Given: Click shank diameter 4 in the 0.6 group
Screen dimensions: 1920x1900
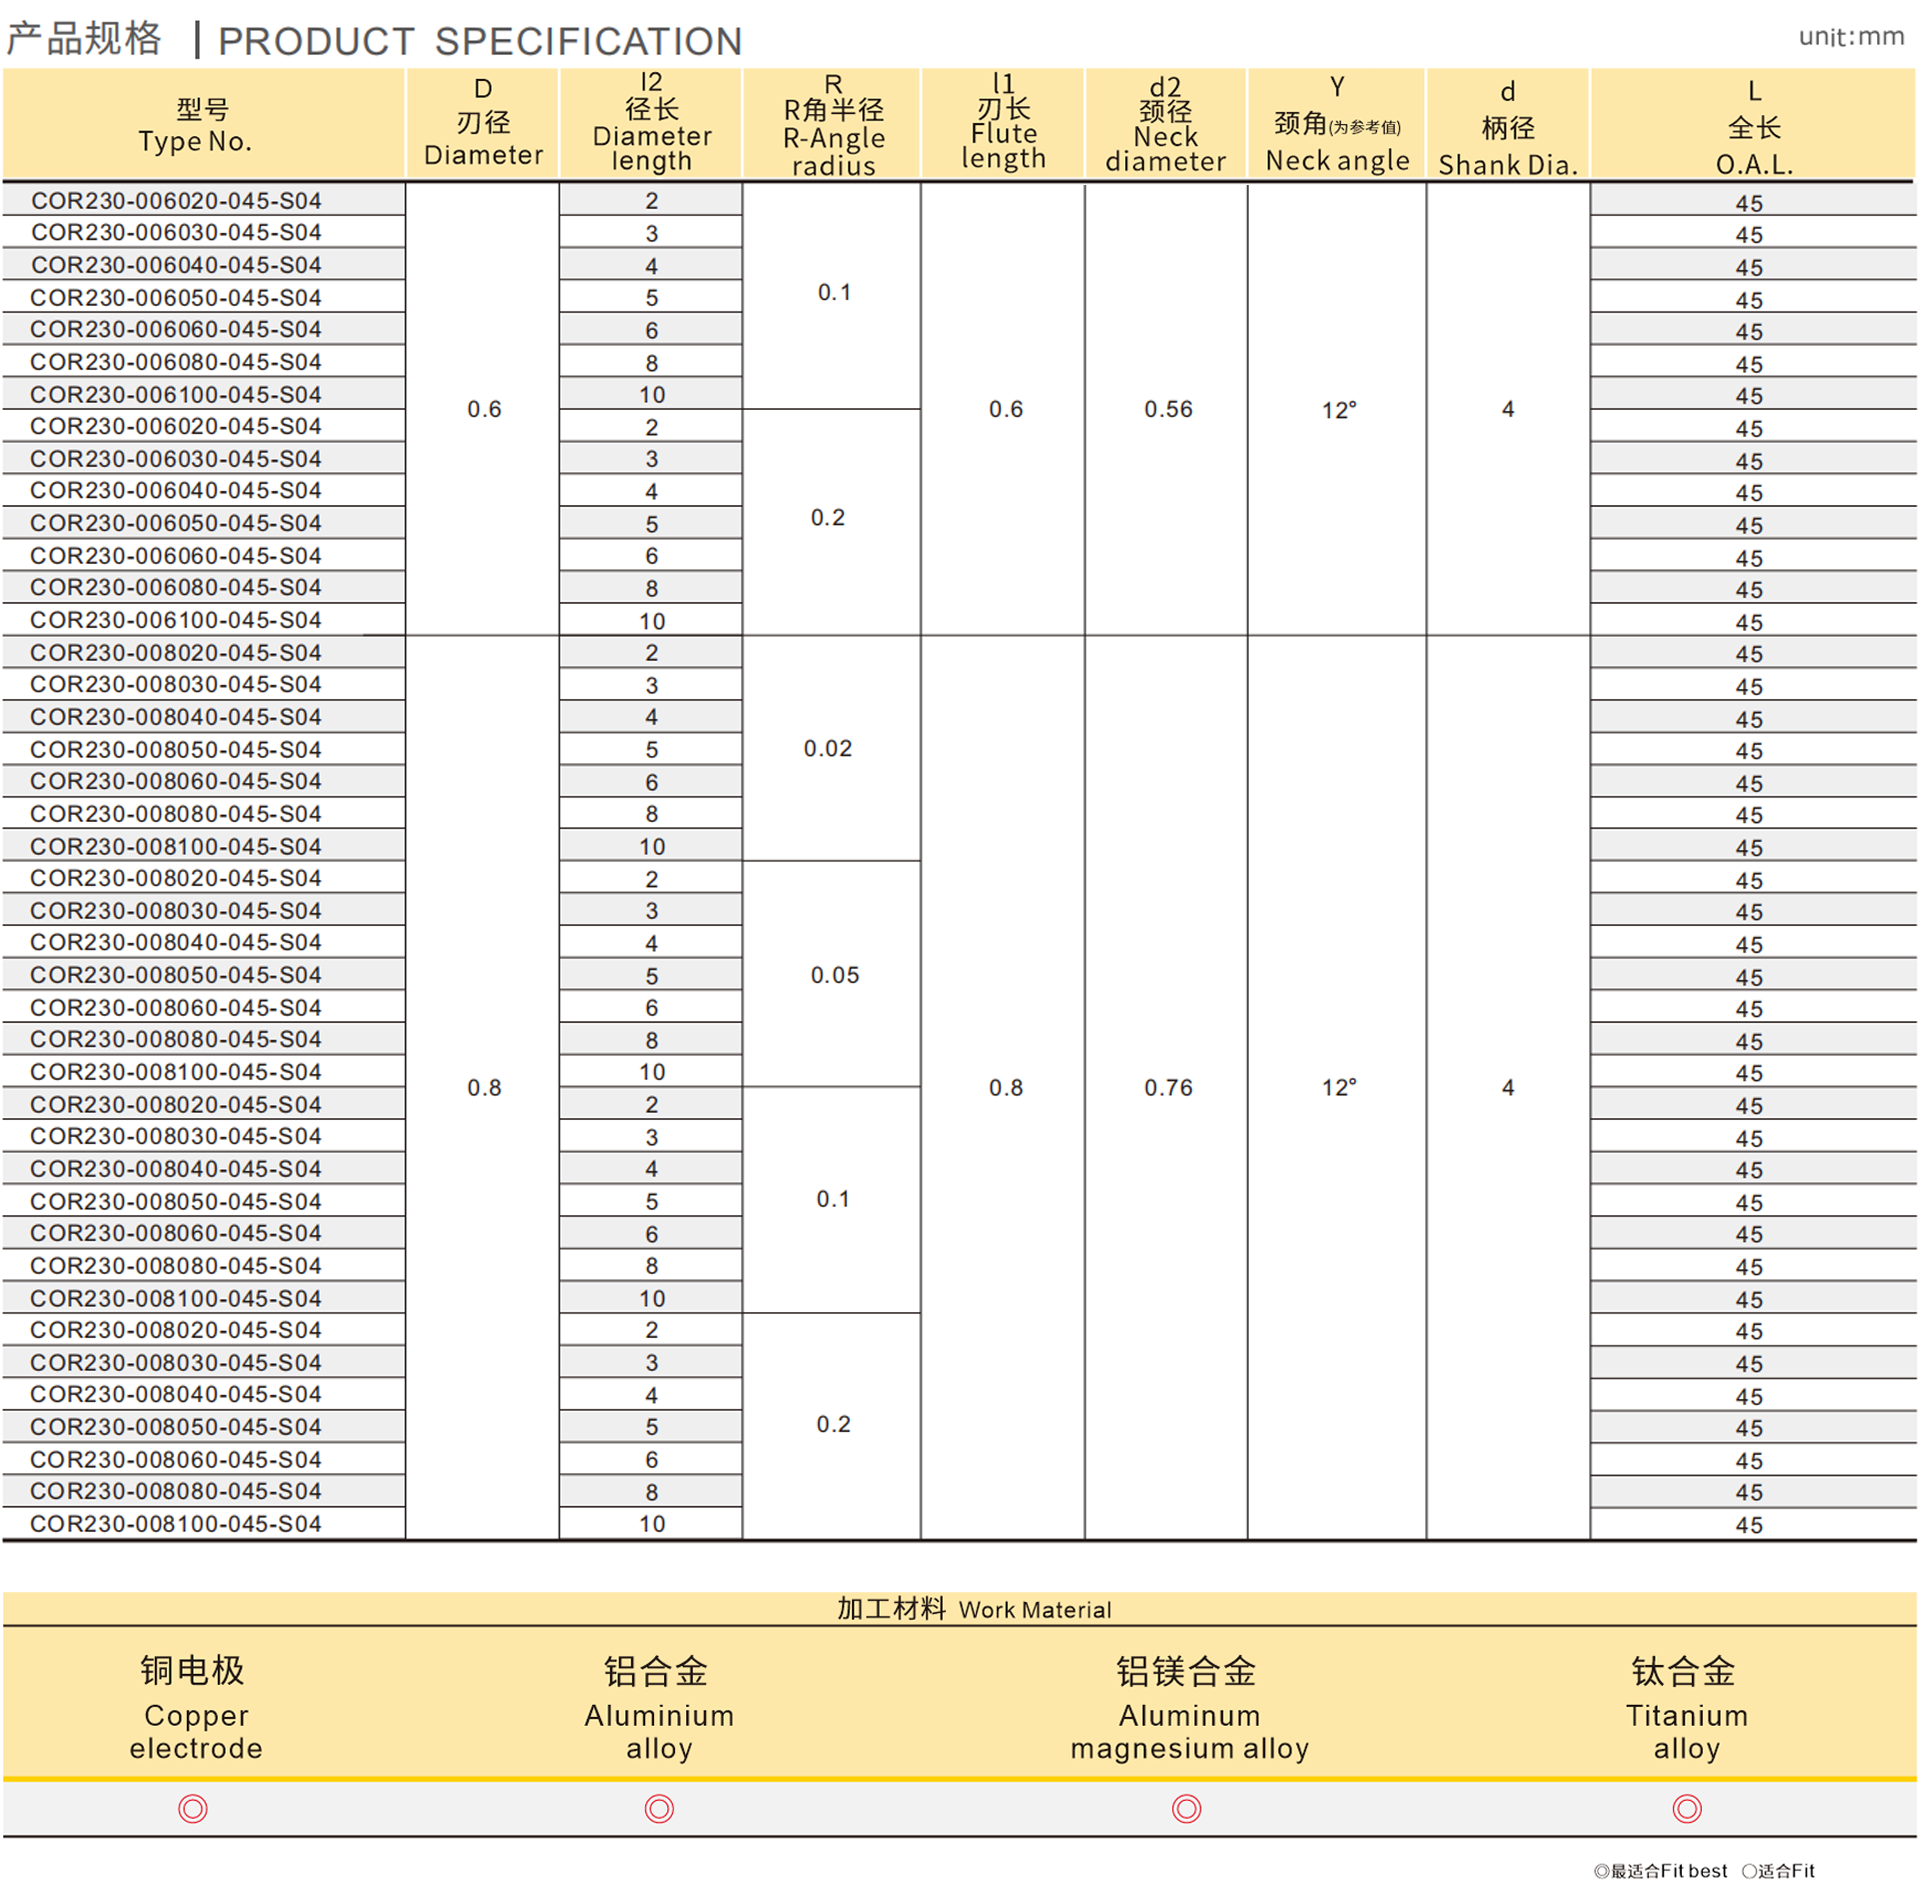Looking at the screenshot, I should pyautogui.click(x=1508, y=409).
